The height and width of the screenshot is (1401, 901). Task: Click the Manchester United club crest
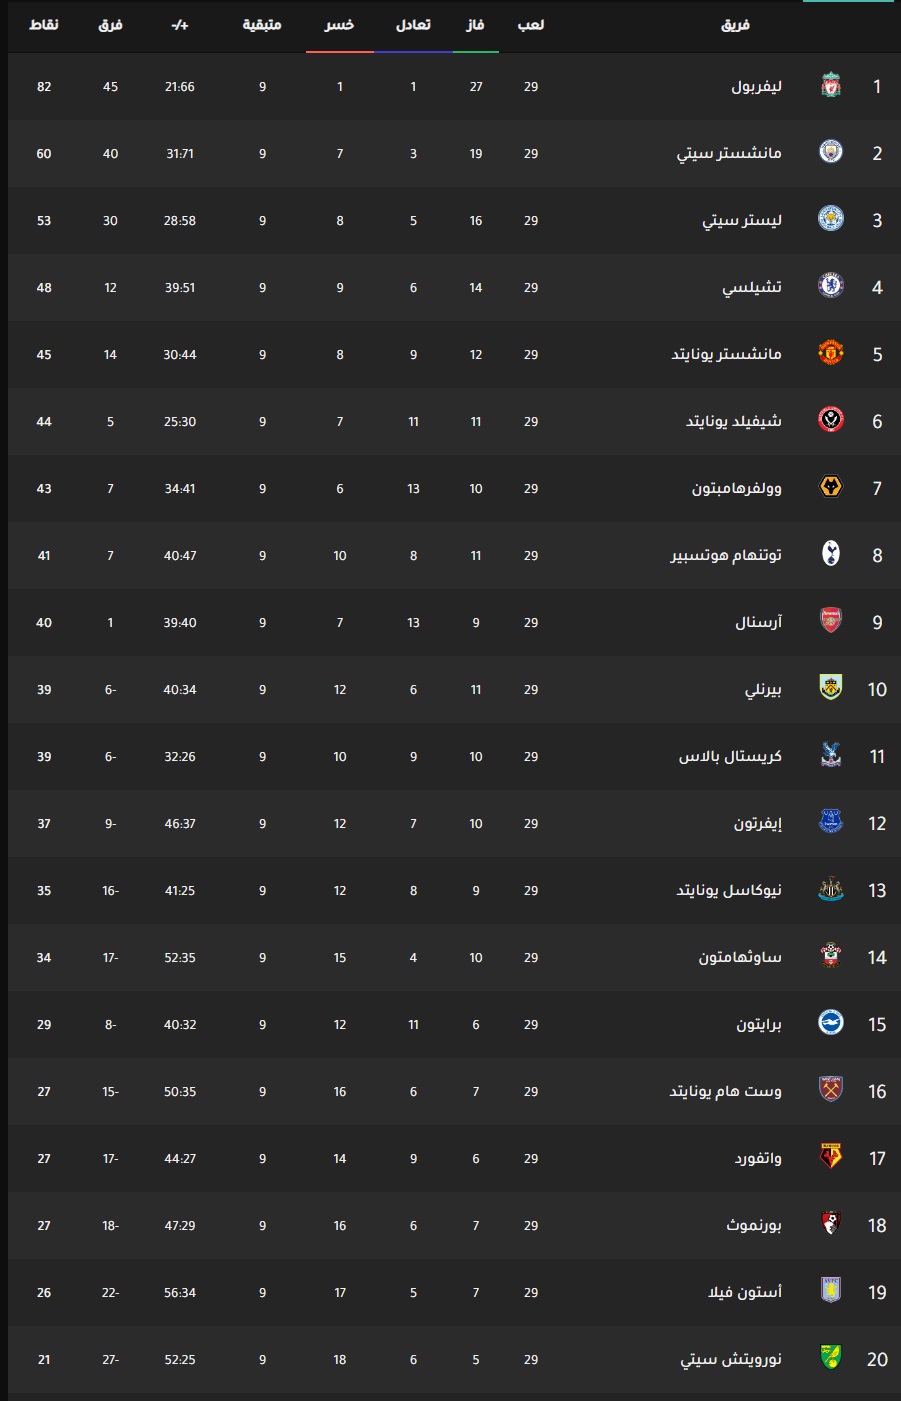coord(830,353)
